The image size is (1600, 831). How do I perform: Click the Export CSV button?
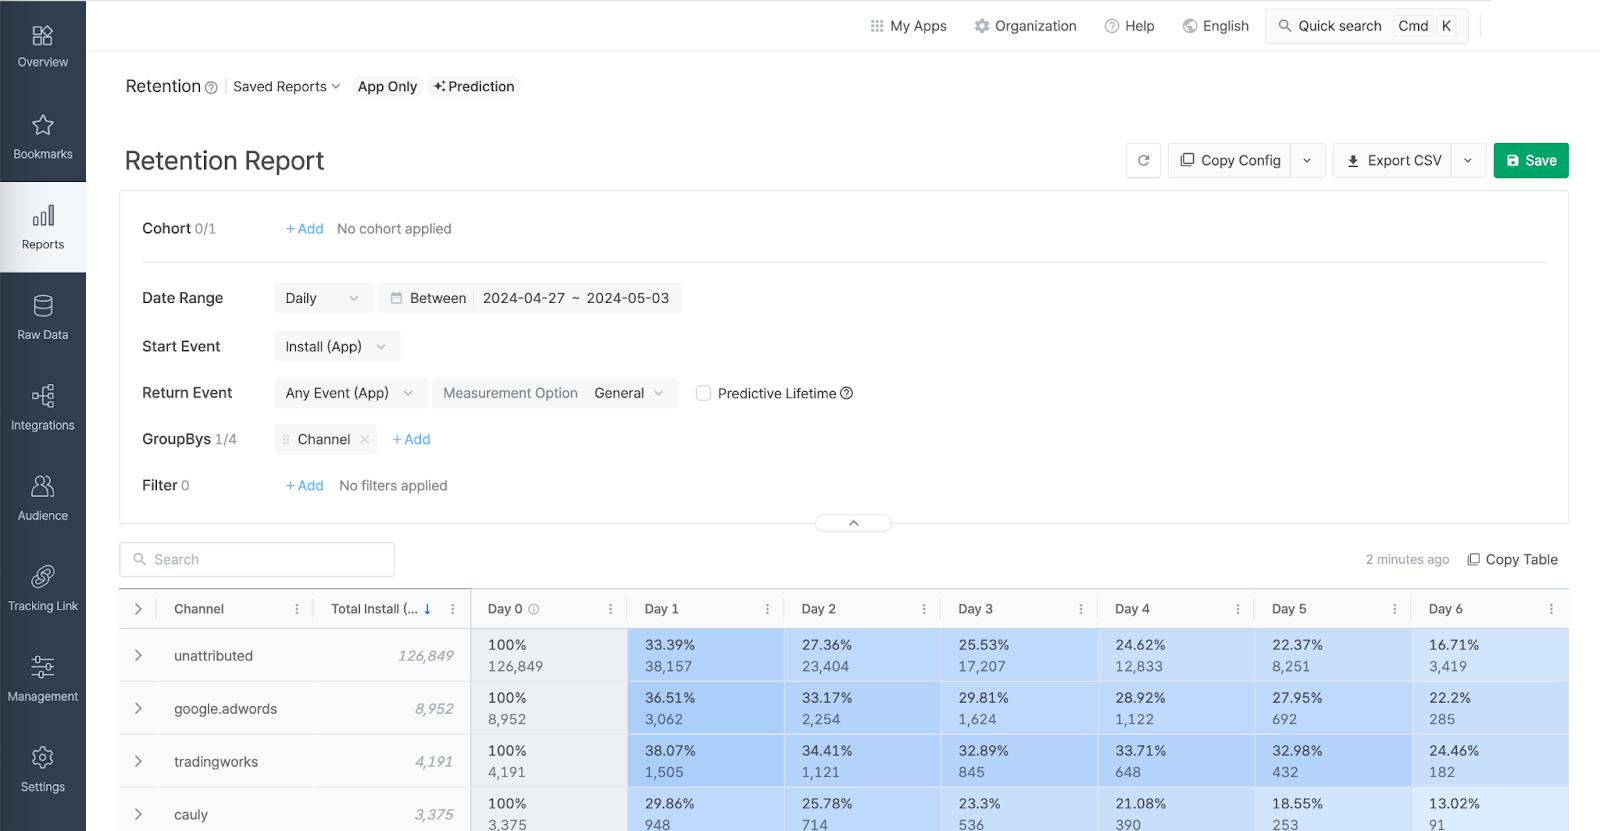click(x=1393, y=160)
